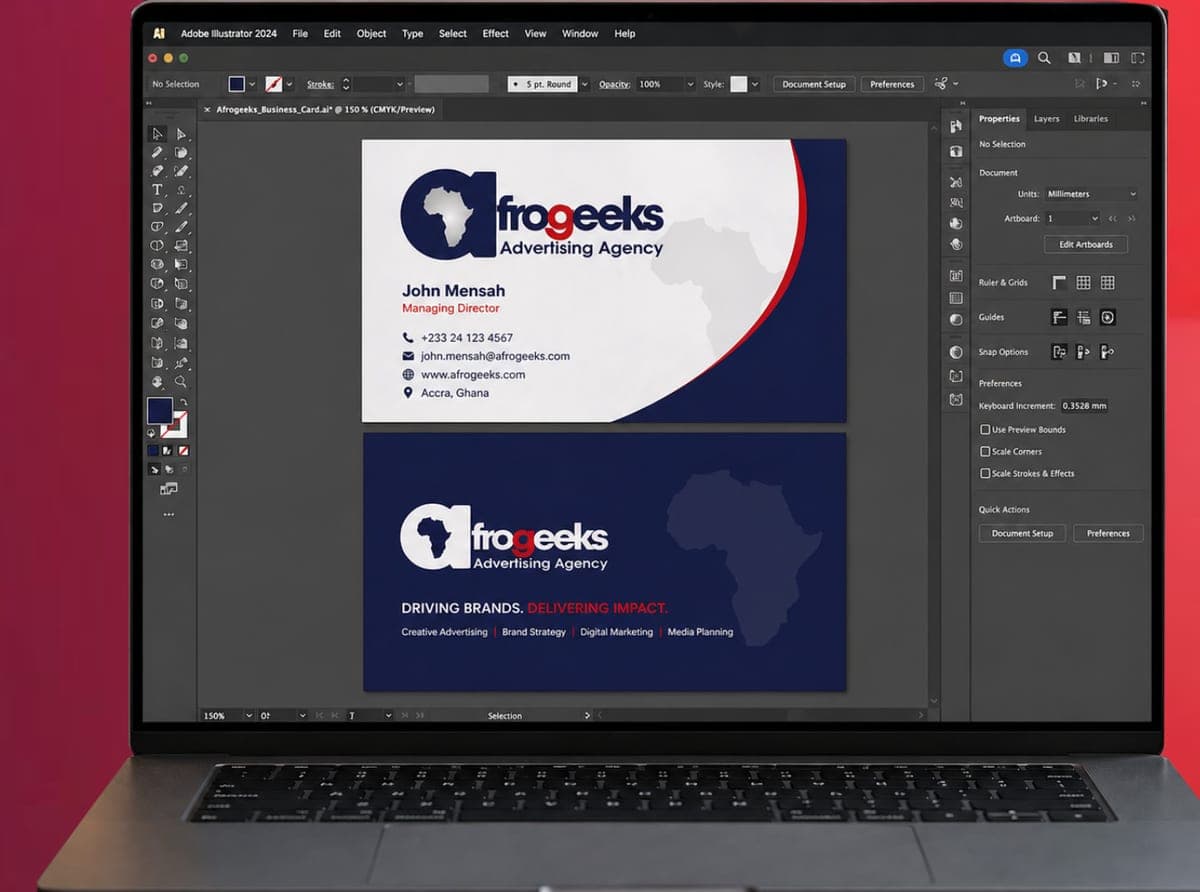Viewport: 1200px width, 892px height.
Task: Go to the next artboard in Properties panel
Action: point(1132,218)
